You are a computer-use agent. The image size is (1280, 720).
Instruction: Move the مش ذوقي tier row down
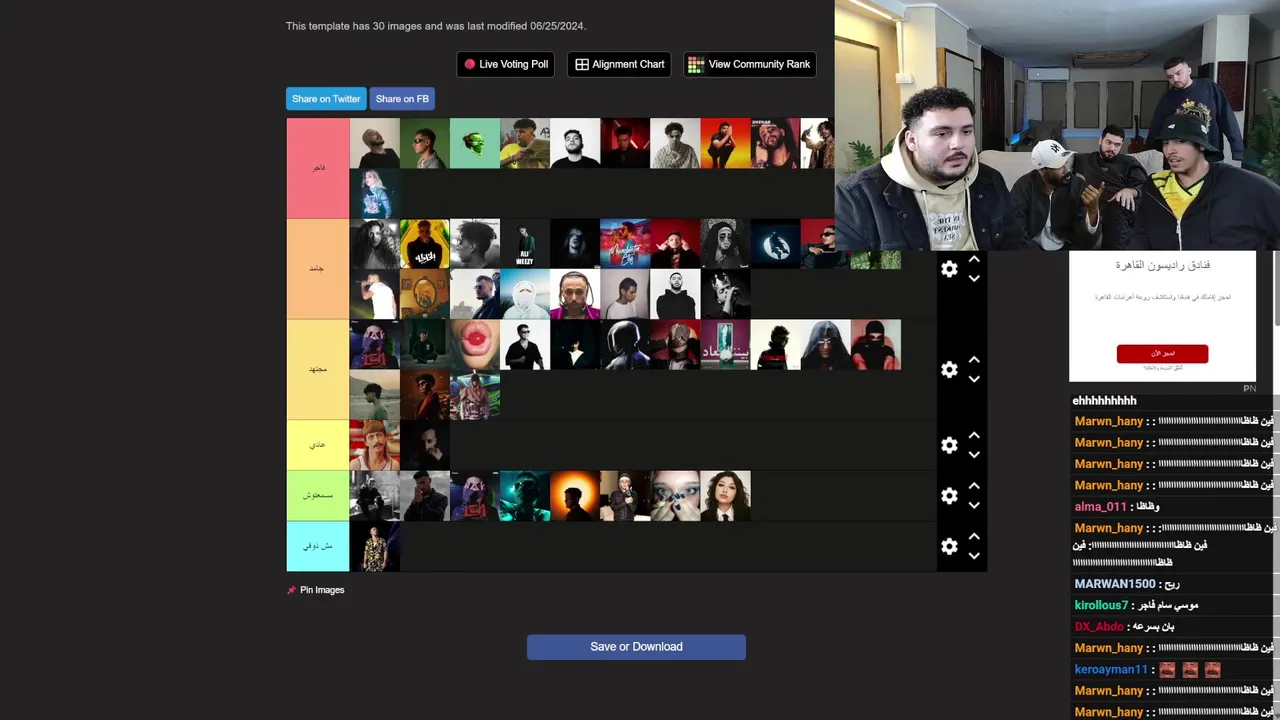[974, 556]
